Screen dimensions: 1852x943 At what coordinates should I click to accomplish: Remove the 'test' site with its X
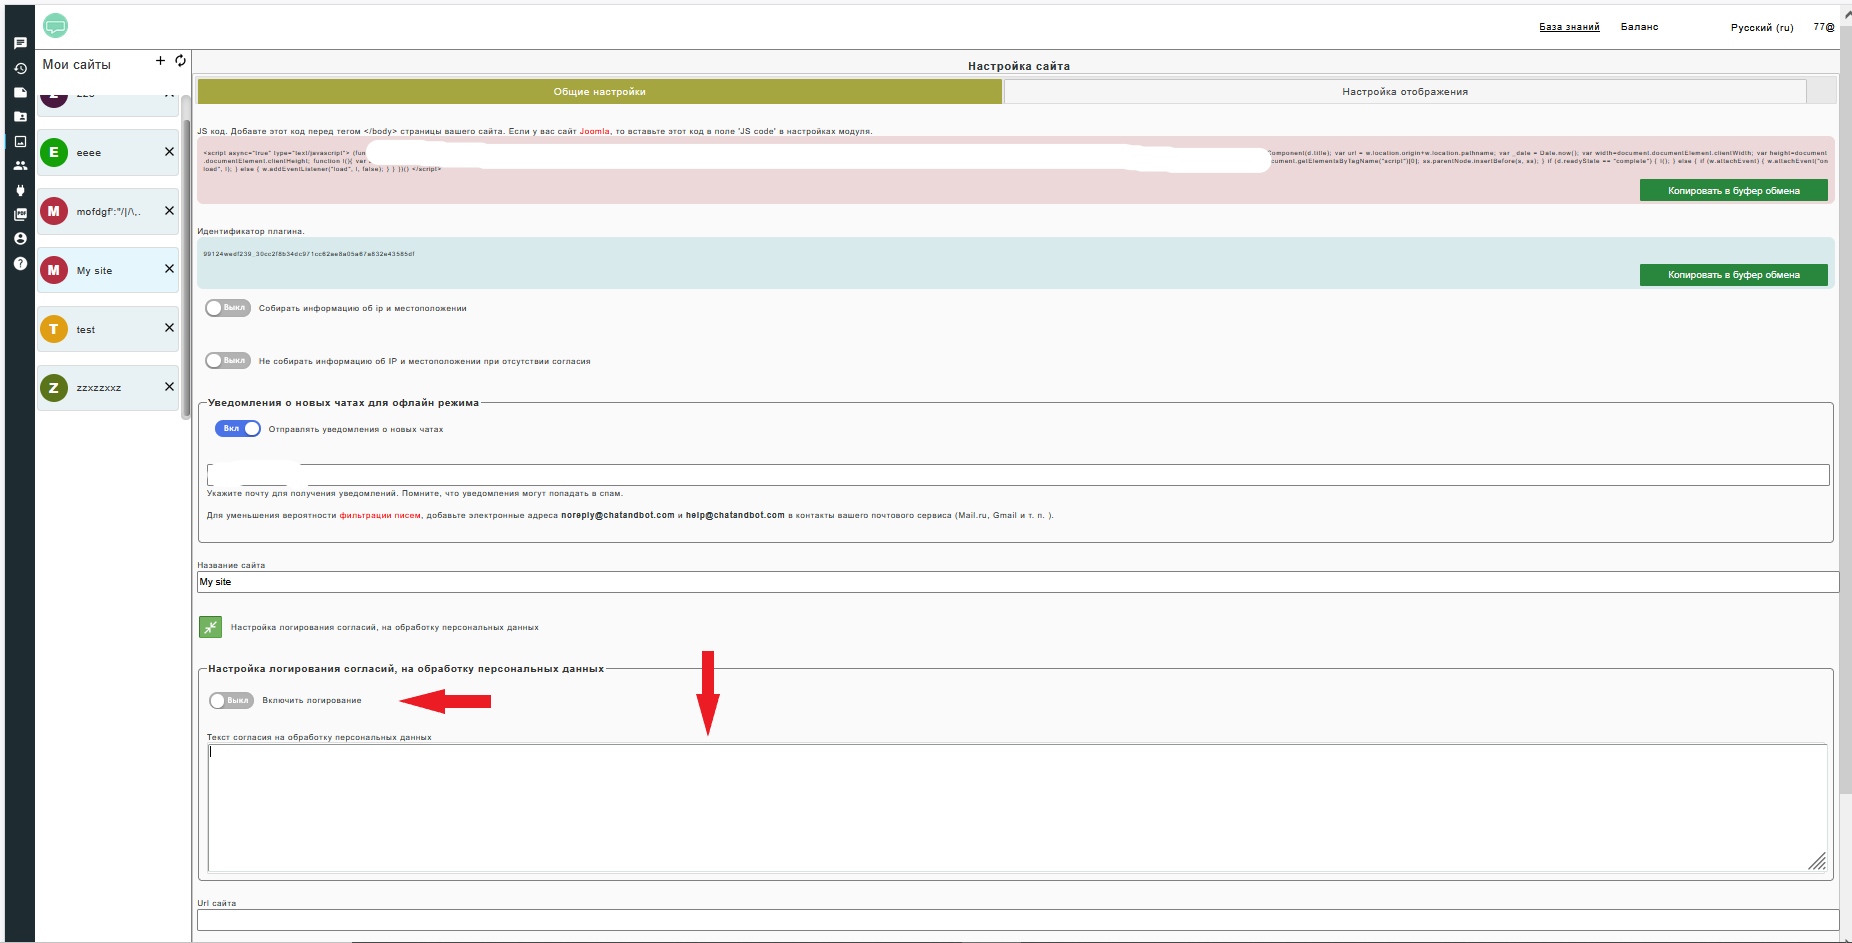pos(169,328)
